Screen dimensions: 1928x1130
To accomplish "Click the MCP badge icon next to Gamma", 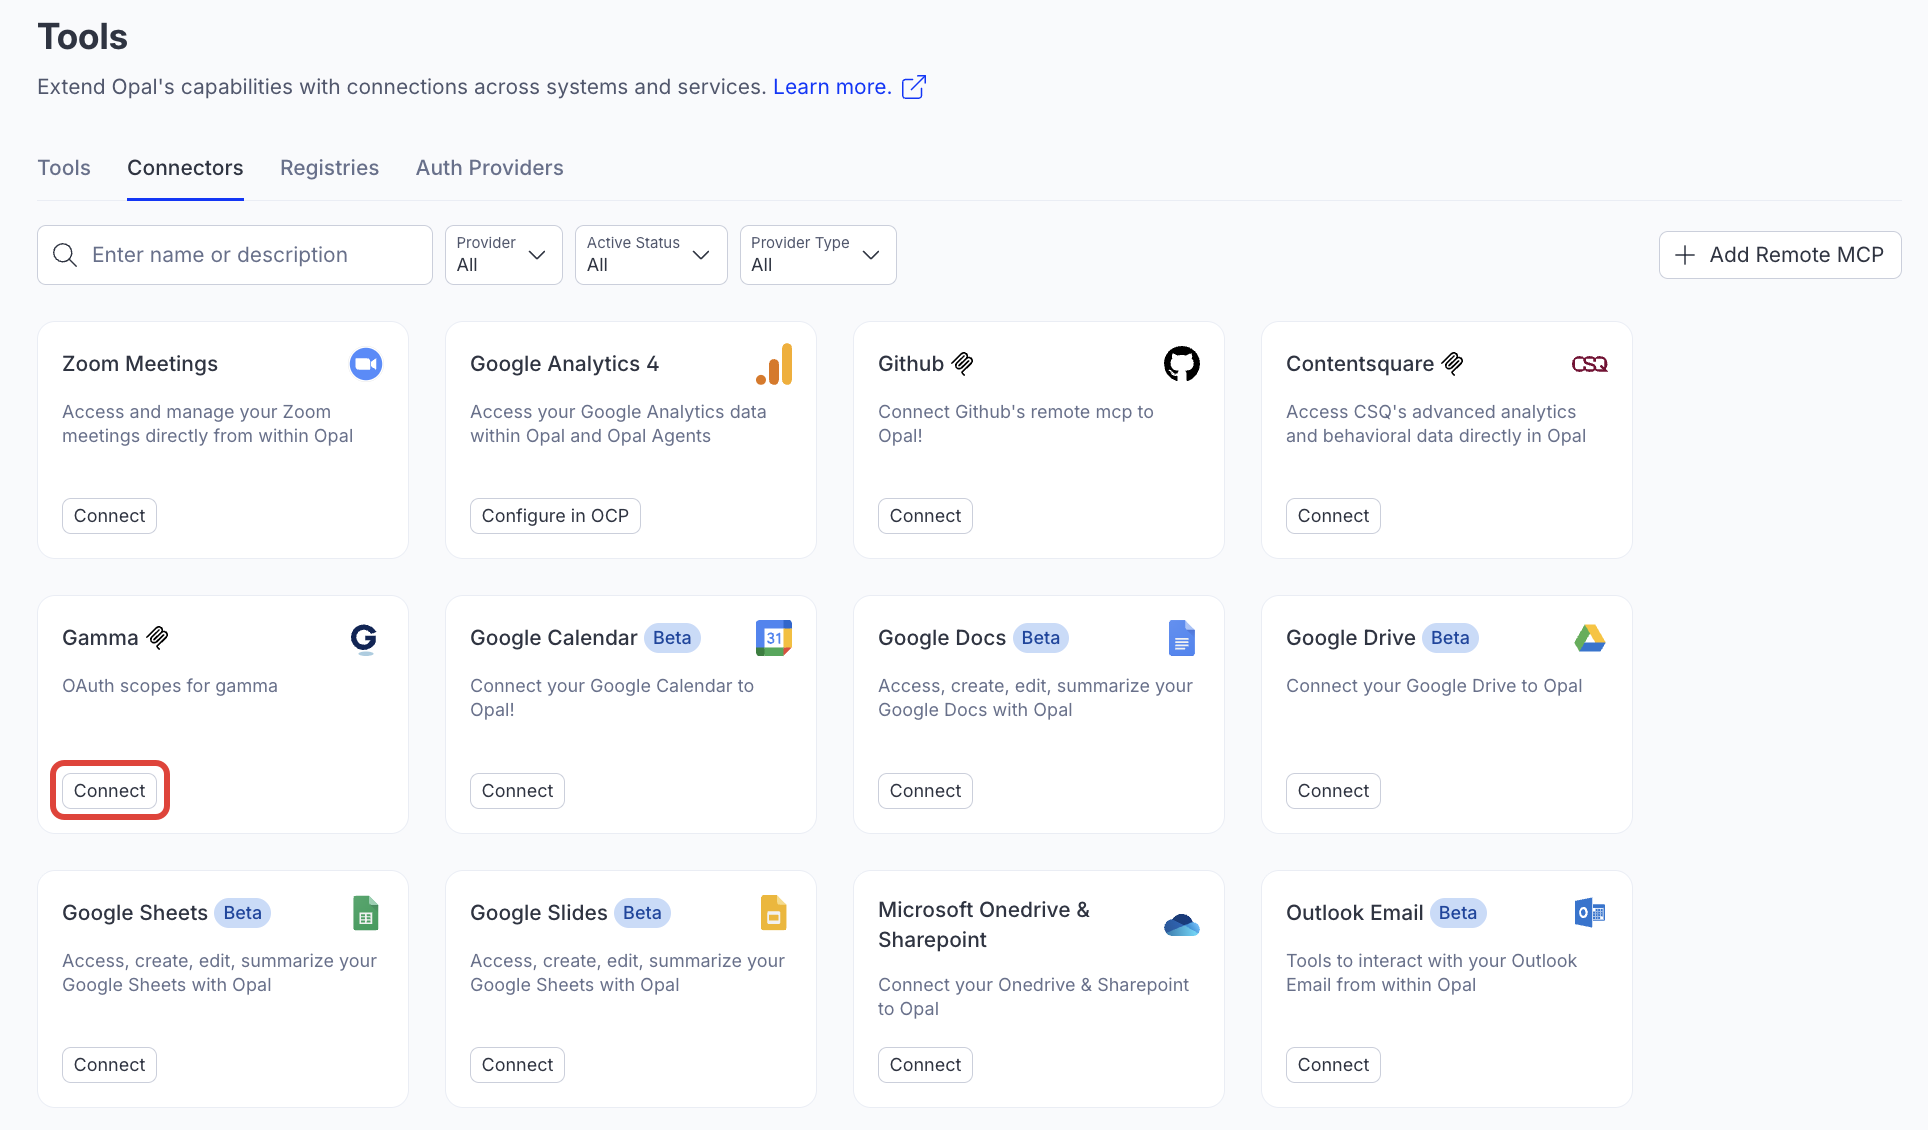I will 157,638.
